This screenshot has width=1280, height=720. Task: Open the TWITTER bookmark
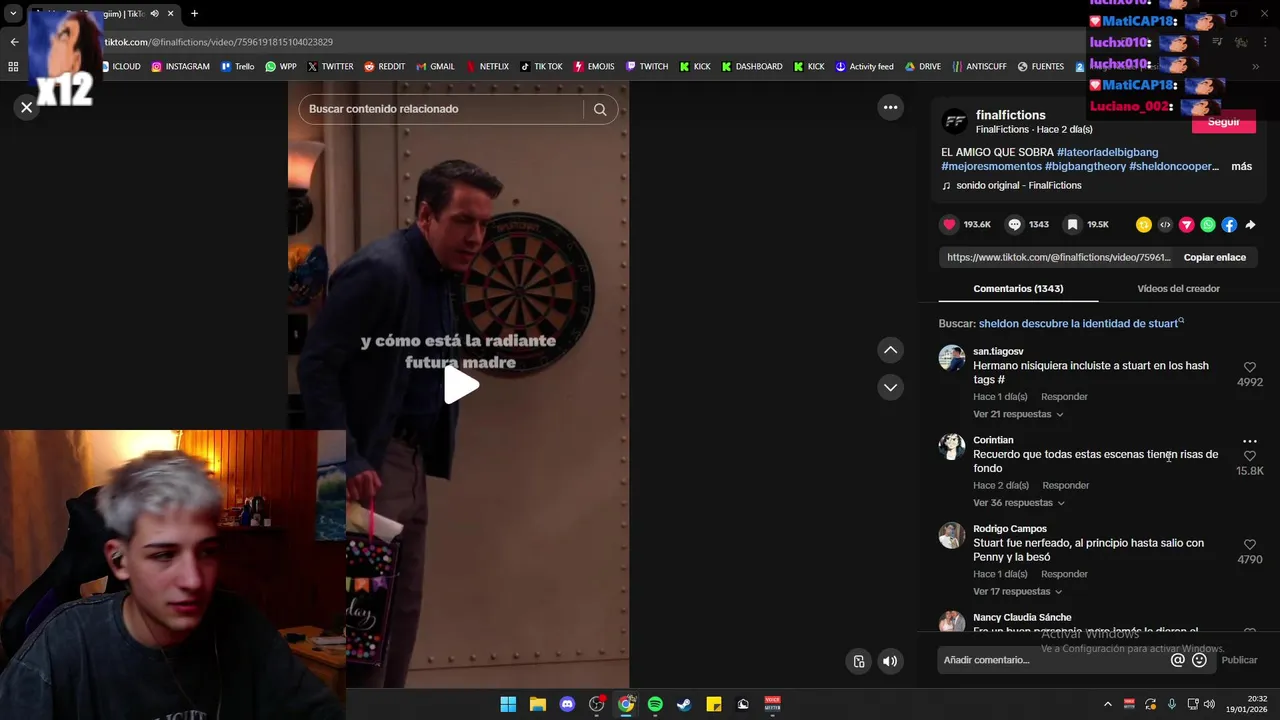(x=330, y=67)
